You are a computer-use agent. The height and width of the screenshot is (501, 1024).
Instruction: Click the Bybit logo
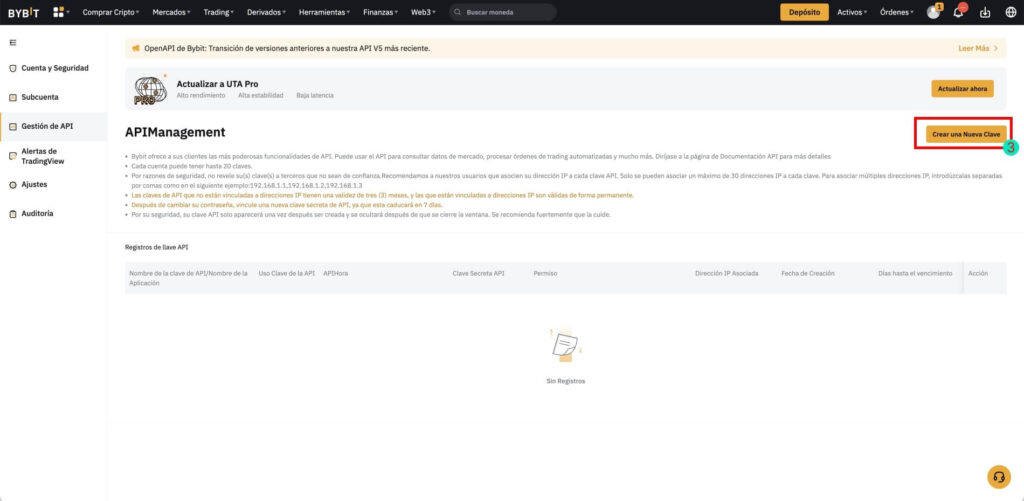pos(24,12)
